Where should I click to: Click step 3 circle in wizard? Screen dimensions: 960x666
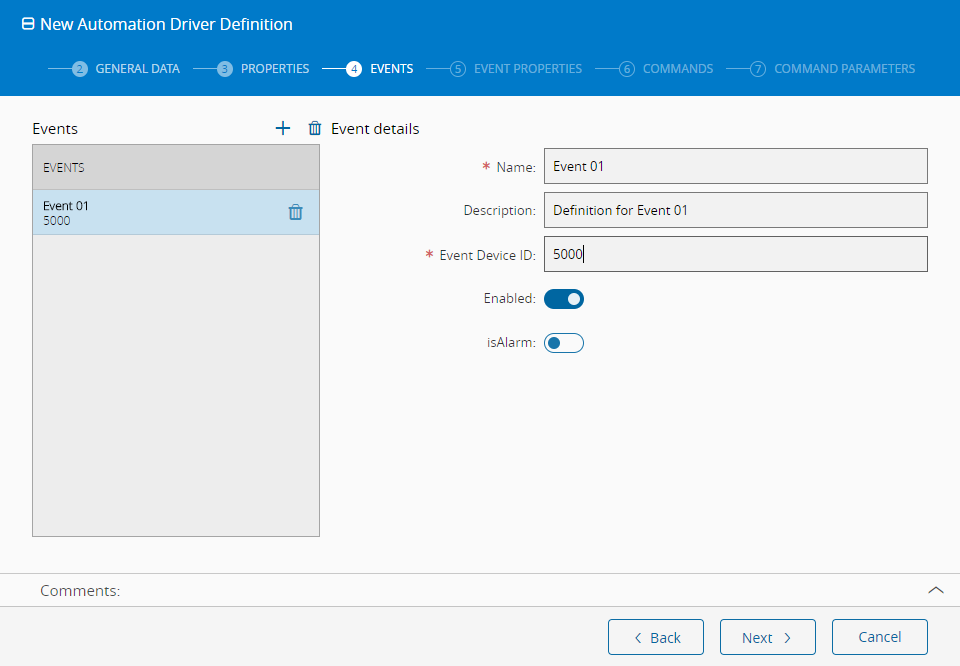tap(225, 69)
